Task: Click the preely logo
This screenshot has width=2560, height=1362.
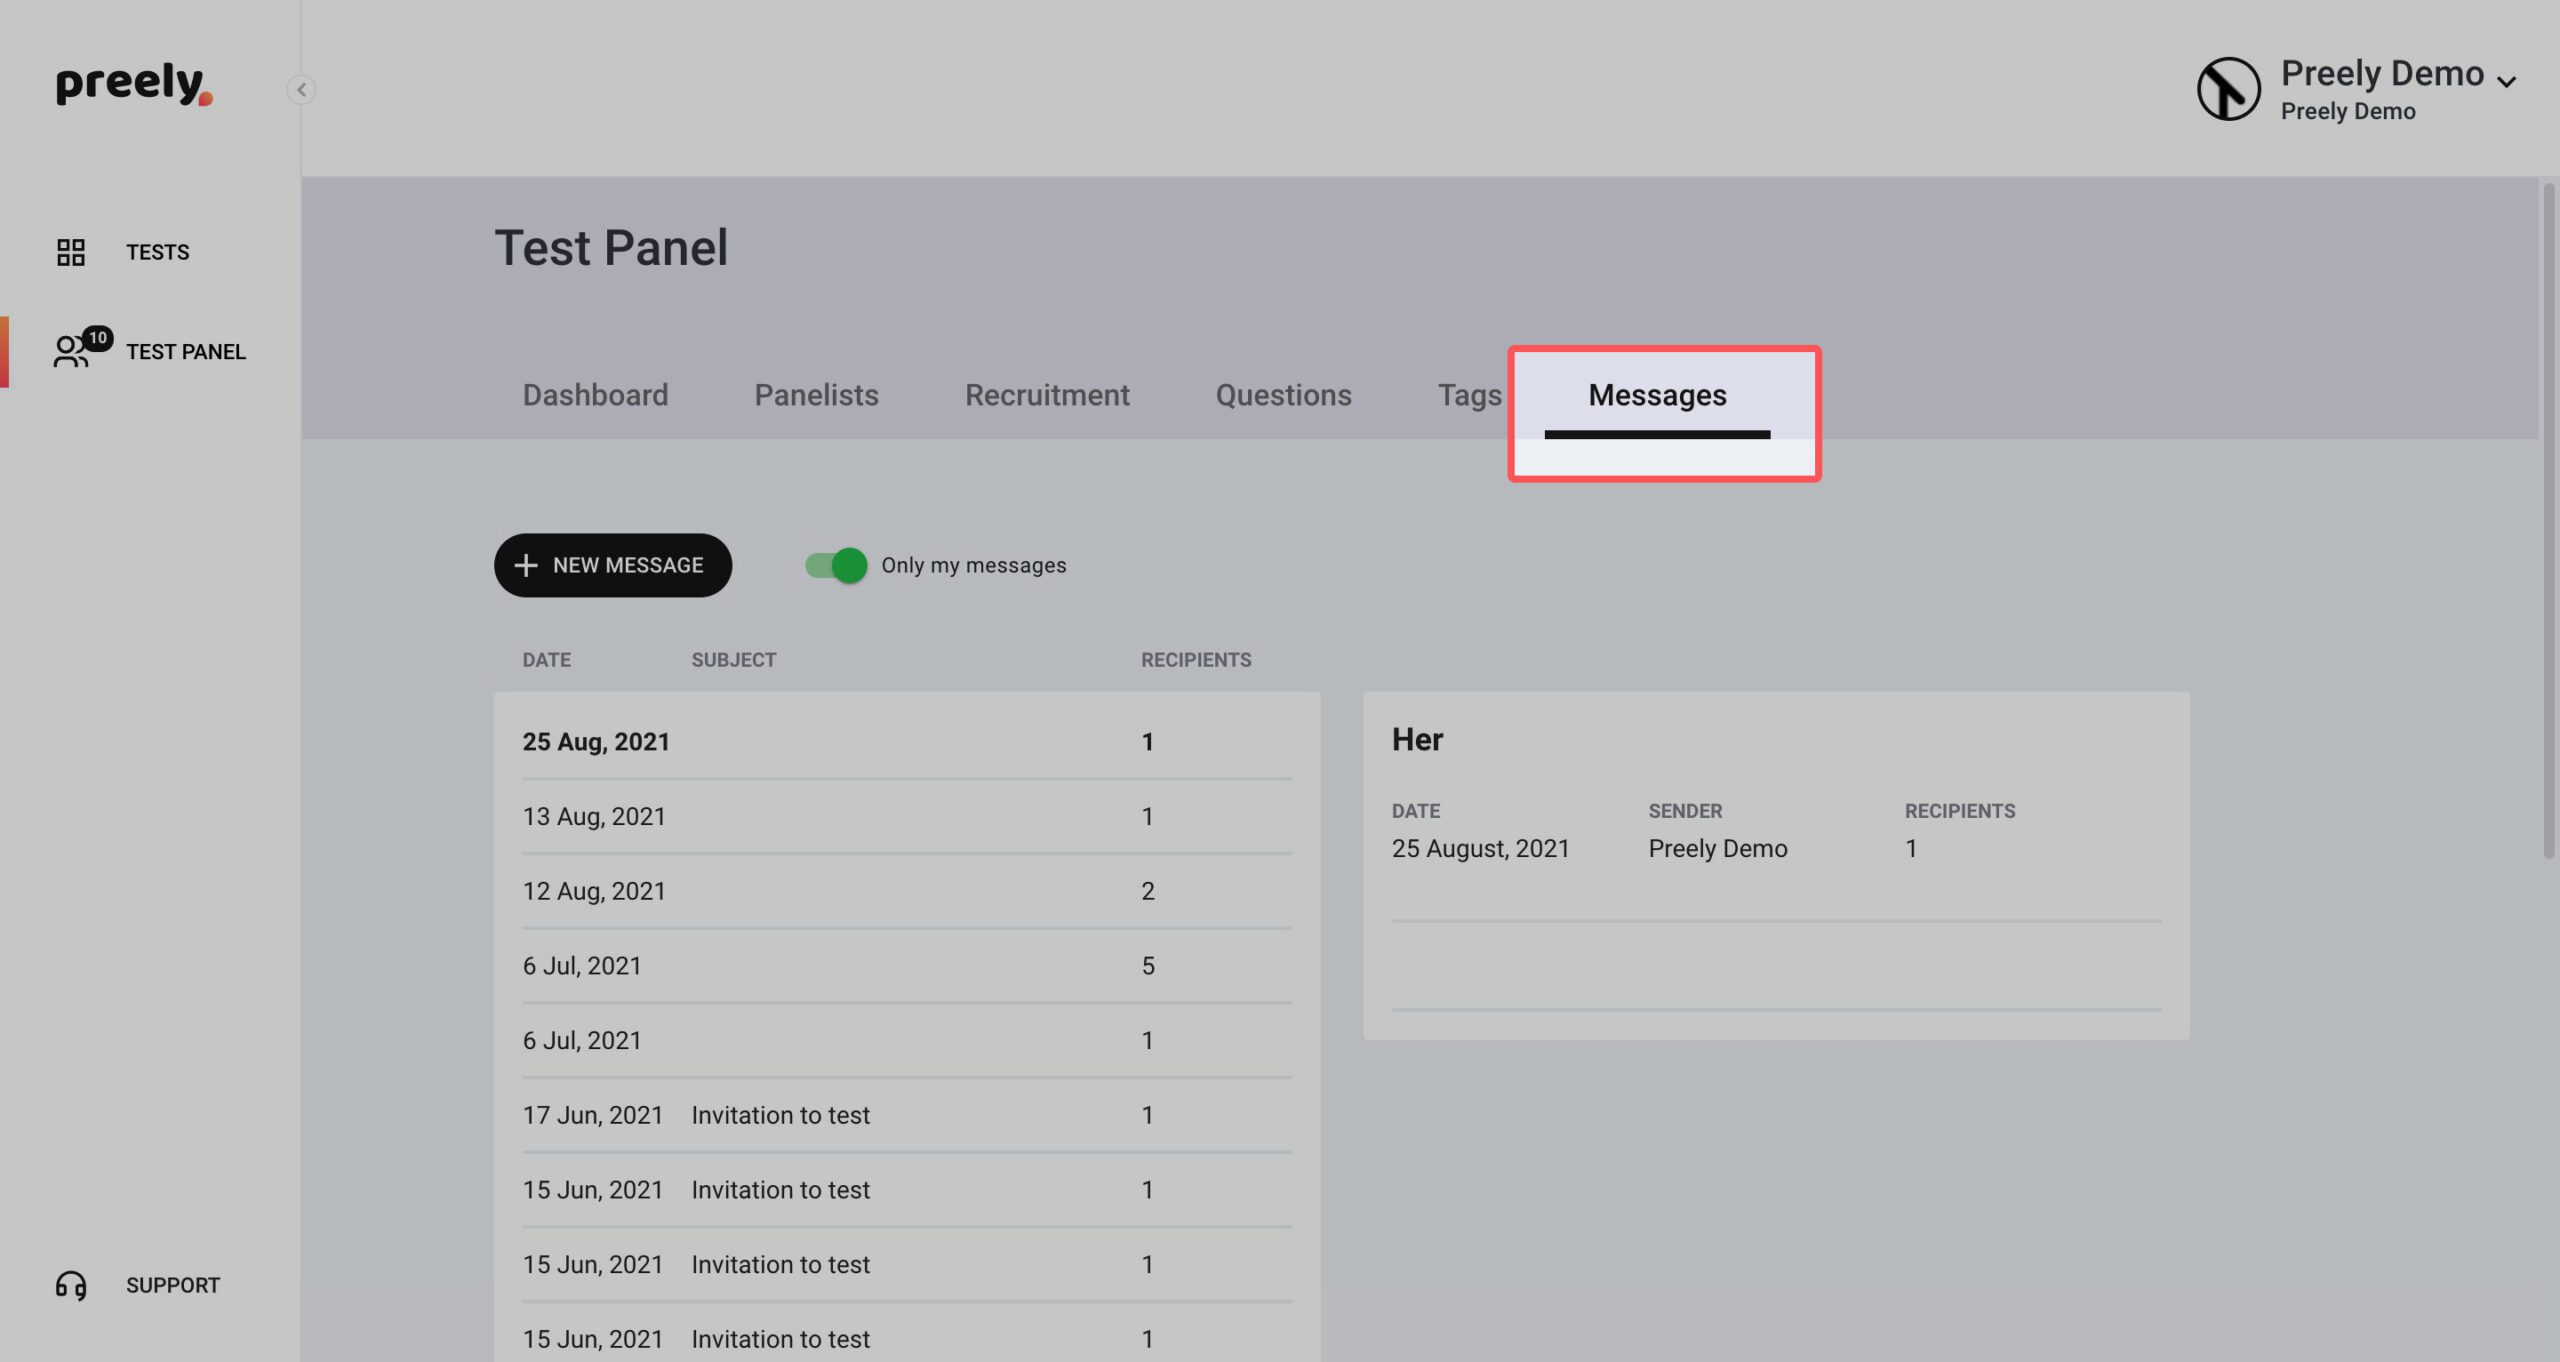Action: 134,84
